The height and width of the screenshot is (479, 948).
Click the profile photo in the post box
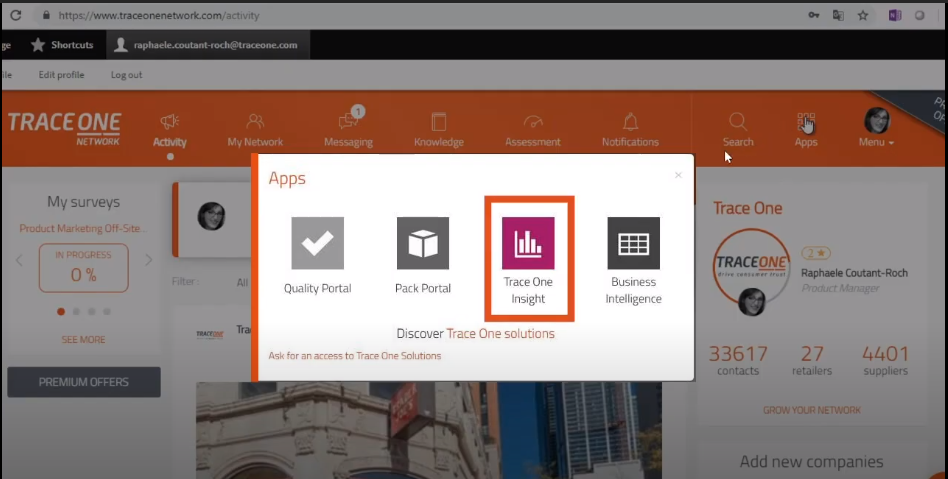coord(212,216)
